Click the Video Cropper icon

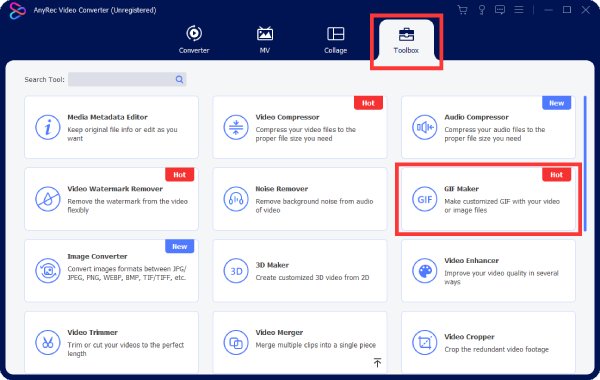pyautogui.click(x=424, y=342)
